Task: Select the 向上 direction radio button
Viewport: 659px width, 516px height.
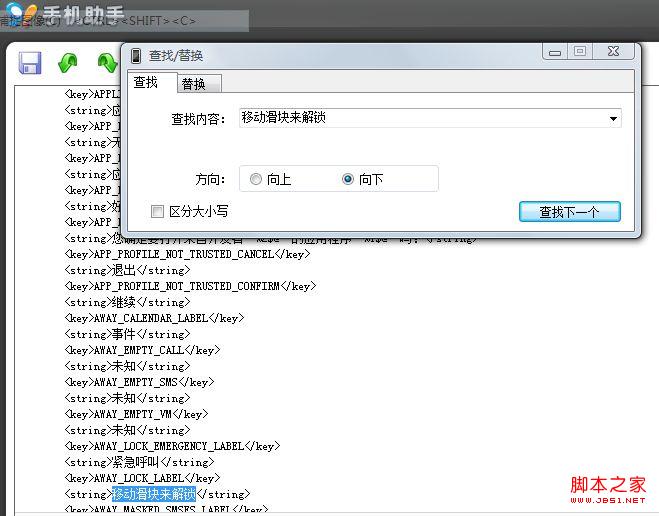Action: click(256, 179)
